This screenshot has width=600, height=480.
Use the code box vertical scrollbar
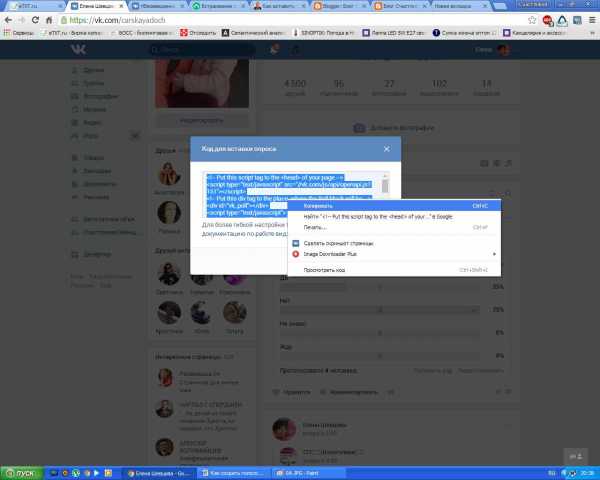pyautogui.click(x=385, y=186)
